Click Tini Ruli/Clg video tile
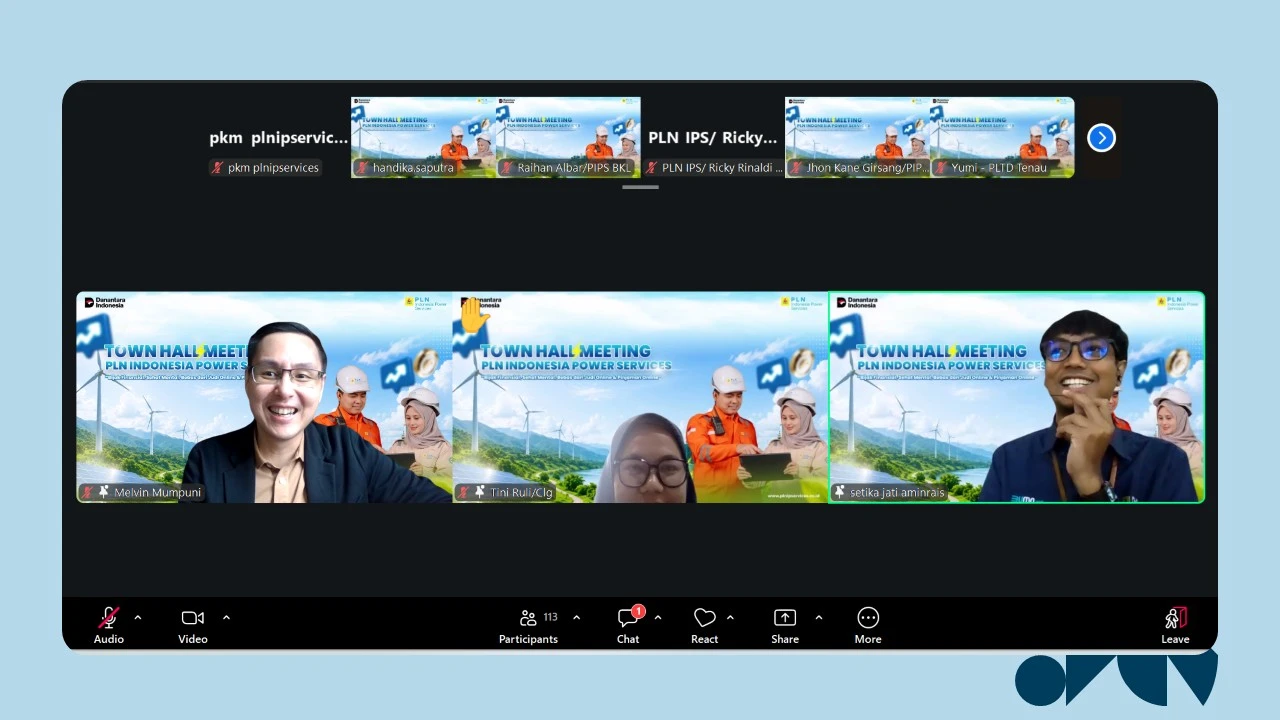Image resolution: width=1280 pixels, height=720 pixels. 640,397
